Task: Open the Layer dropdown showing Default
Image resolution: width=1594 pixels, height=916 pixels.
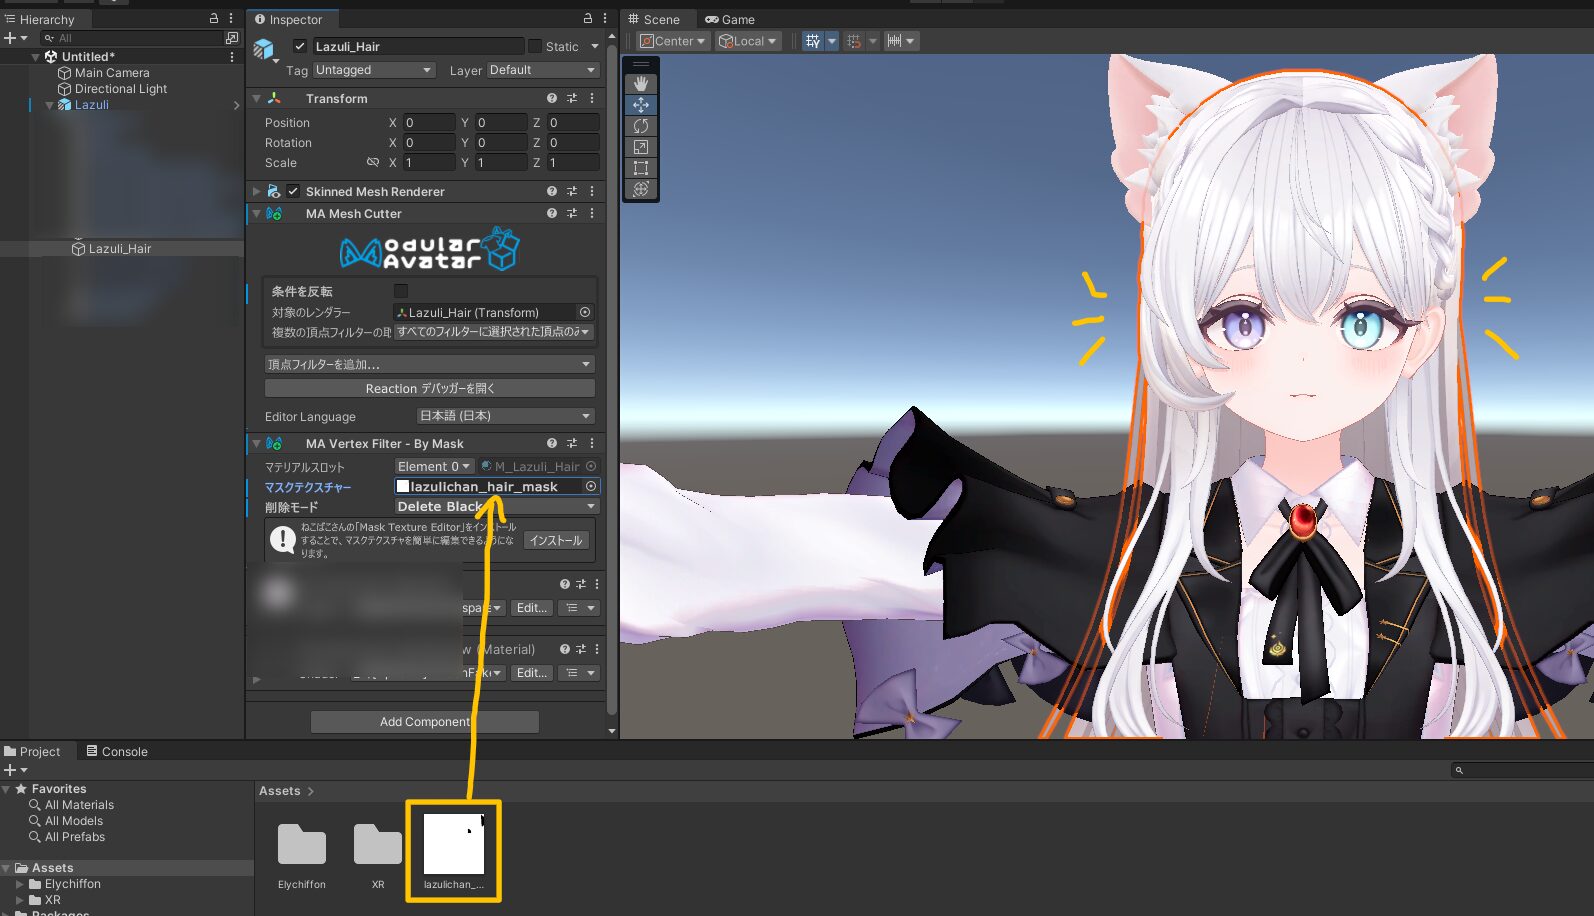Action: click(542, 70)
